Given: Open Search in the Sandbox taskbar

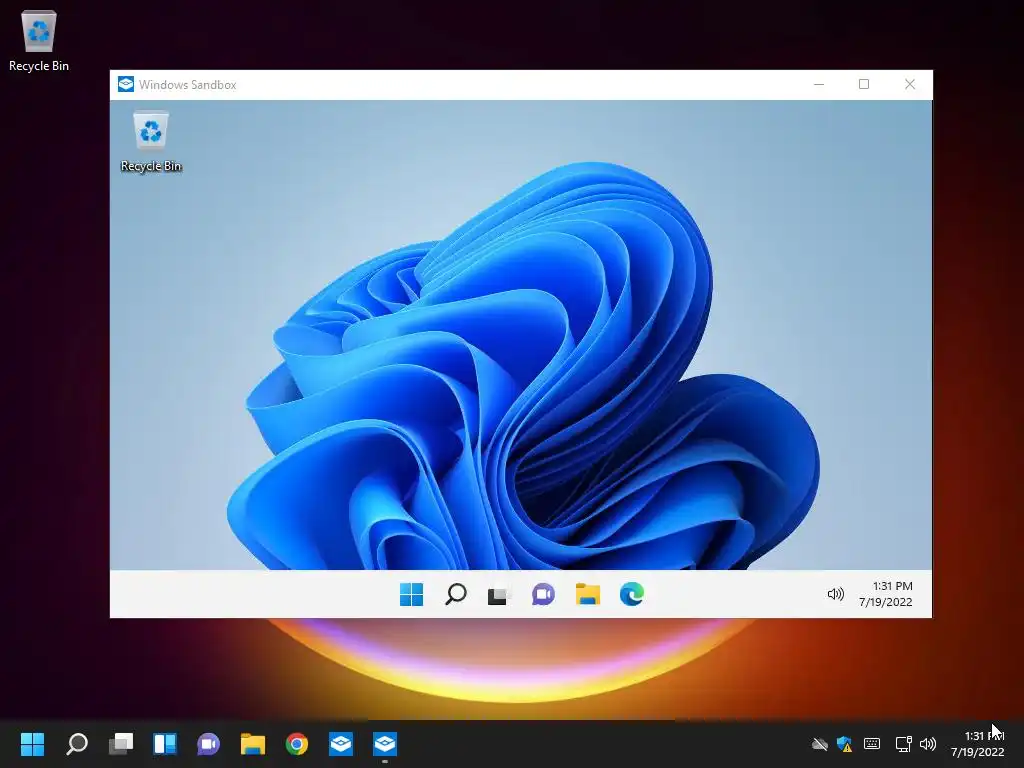Looking at the screenshot, I should point(456,594).
